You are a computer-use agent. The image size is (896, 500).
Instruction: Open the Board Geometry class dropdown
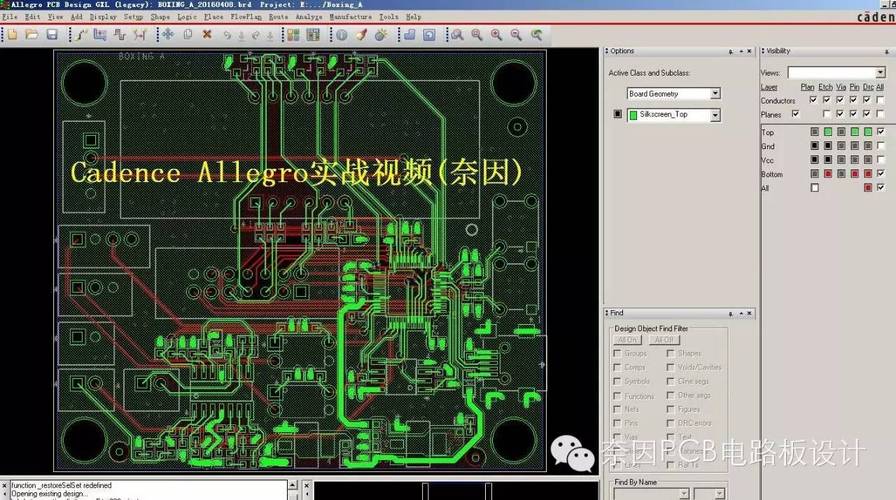(715, 94)
